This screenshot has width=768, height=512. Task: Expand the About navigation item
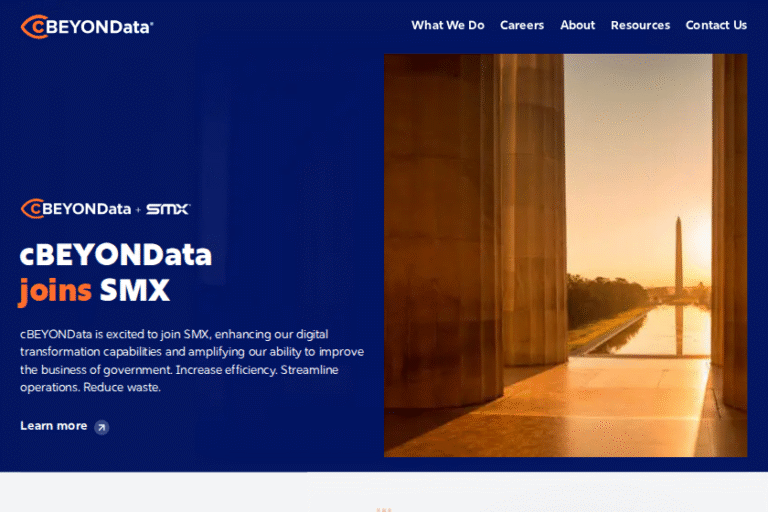[x=577, y=25]
